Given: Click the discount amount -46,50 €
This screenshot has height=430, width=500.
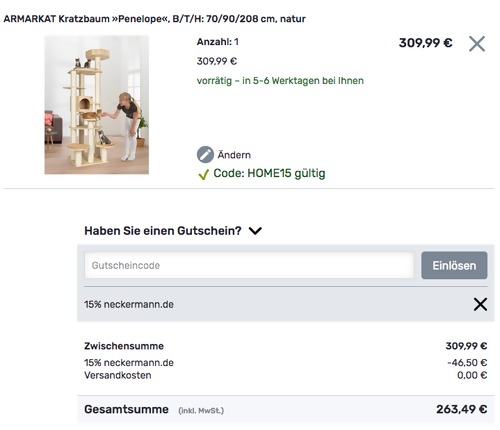Looking at the screenshot, I should pyautogui.click(x=467, y=363).
